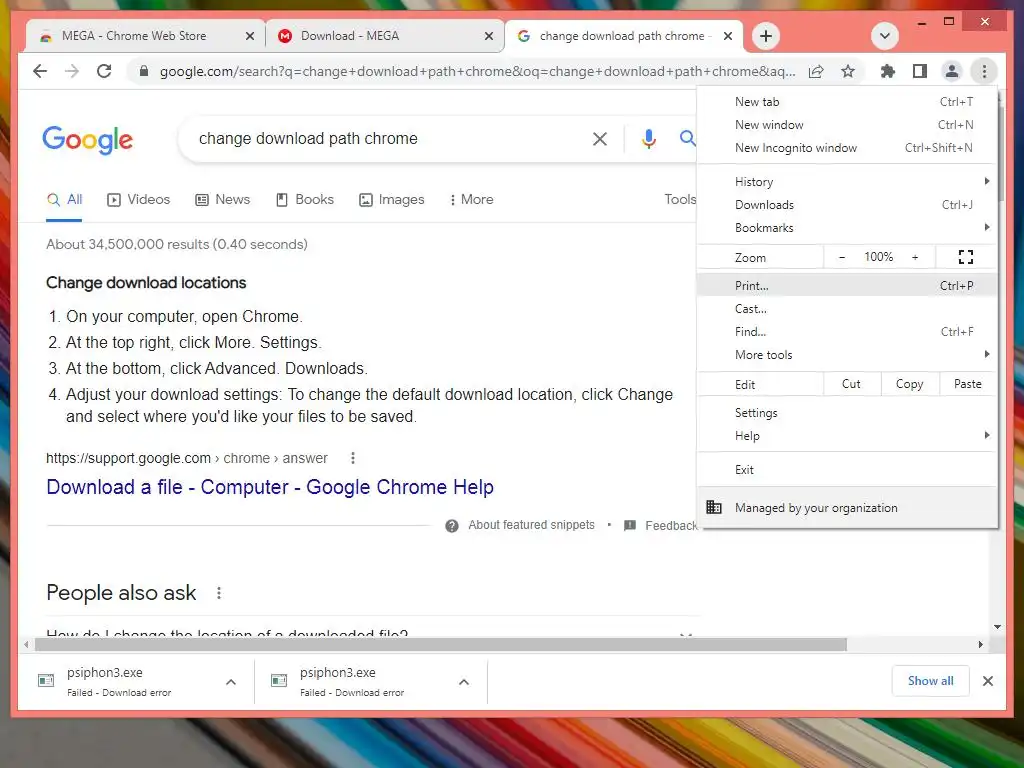This screenshot has height=768, width=1024.
Task: Open the Extensions puzzle icon
Action: pyautogui.click(x=888, y=71)
